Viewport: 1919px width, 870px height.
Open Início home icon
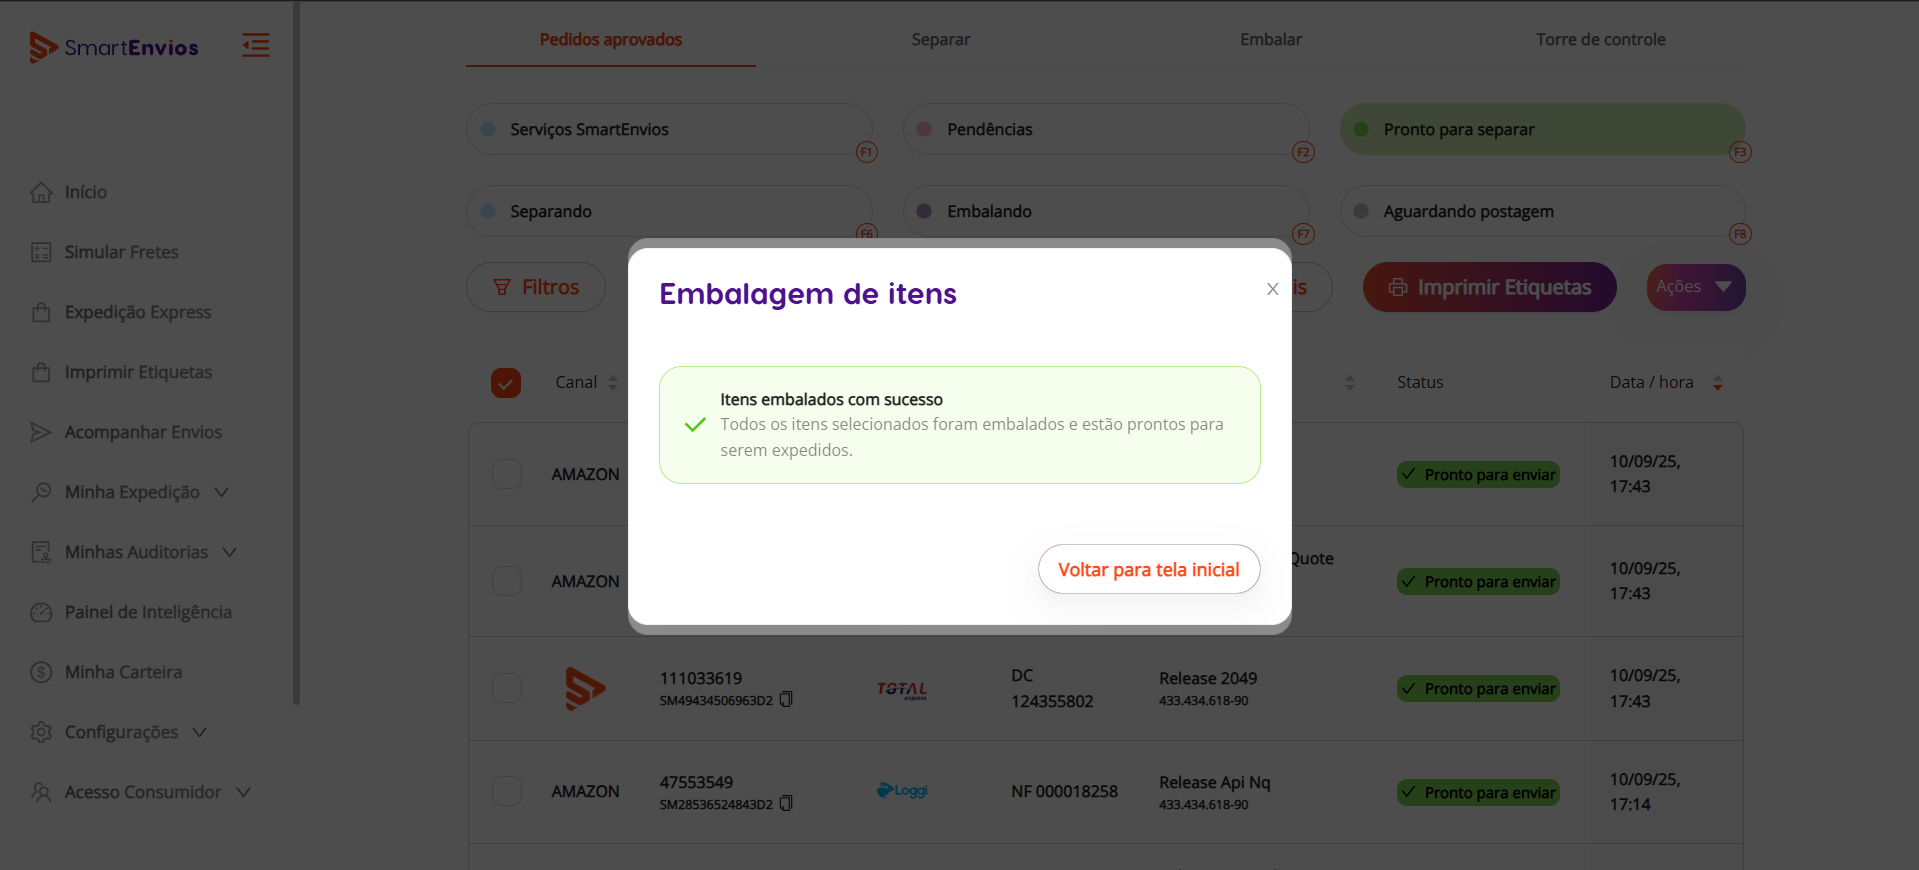coord(41,192)
